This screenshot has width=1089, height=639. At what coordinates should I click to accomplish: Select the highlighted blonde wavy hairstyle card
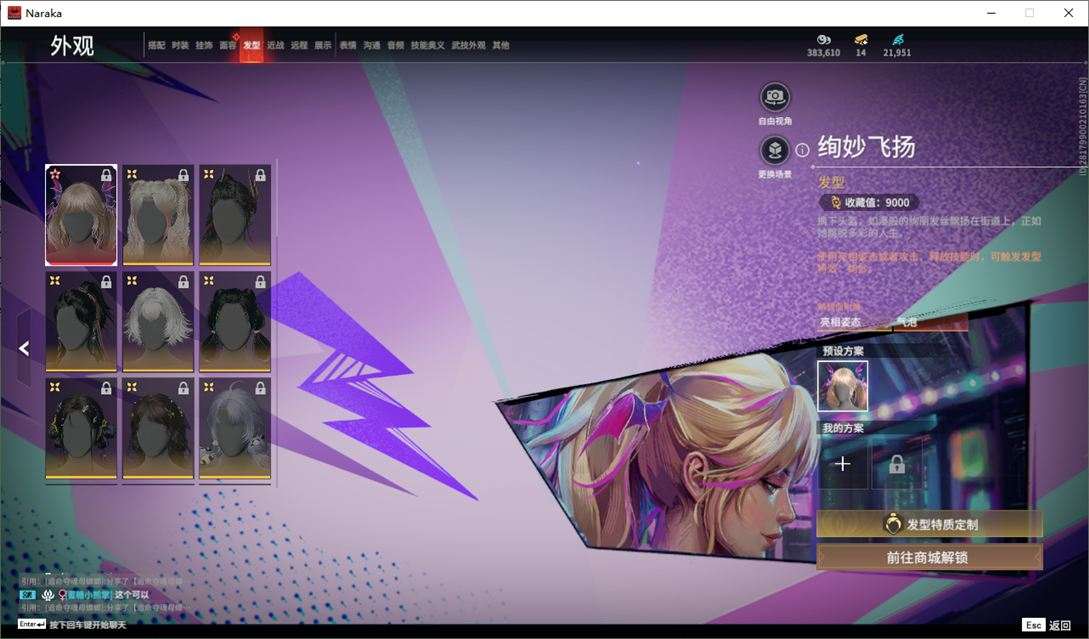click(x=81, y=215)
